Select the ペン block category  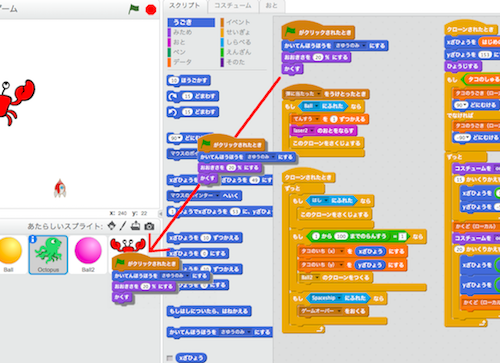pyautogui.click(x=179, y=52)
